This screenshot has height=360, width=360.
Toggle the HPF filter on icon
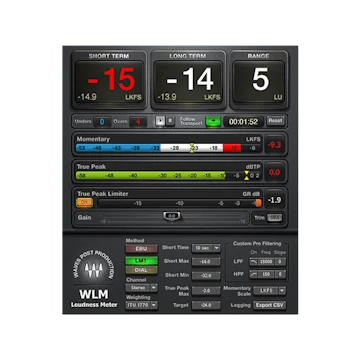[x=254, y=274]
